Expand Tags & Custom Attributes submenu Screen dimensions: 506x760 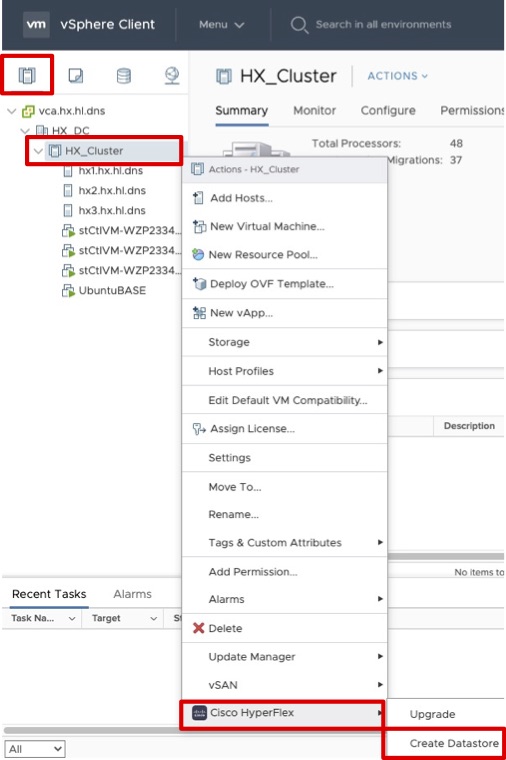285,543
